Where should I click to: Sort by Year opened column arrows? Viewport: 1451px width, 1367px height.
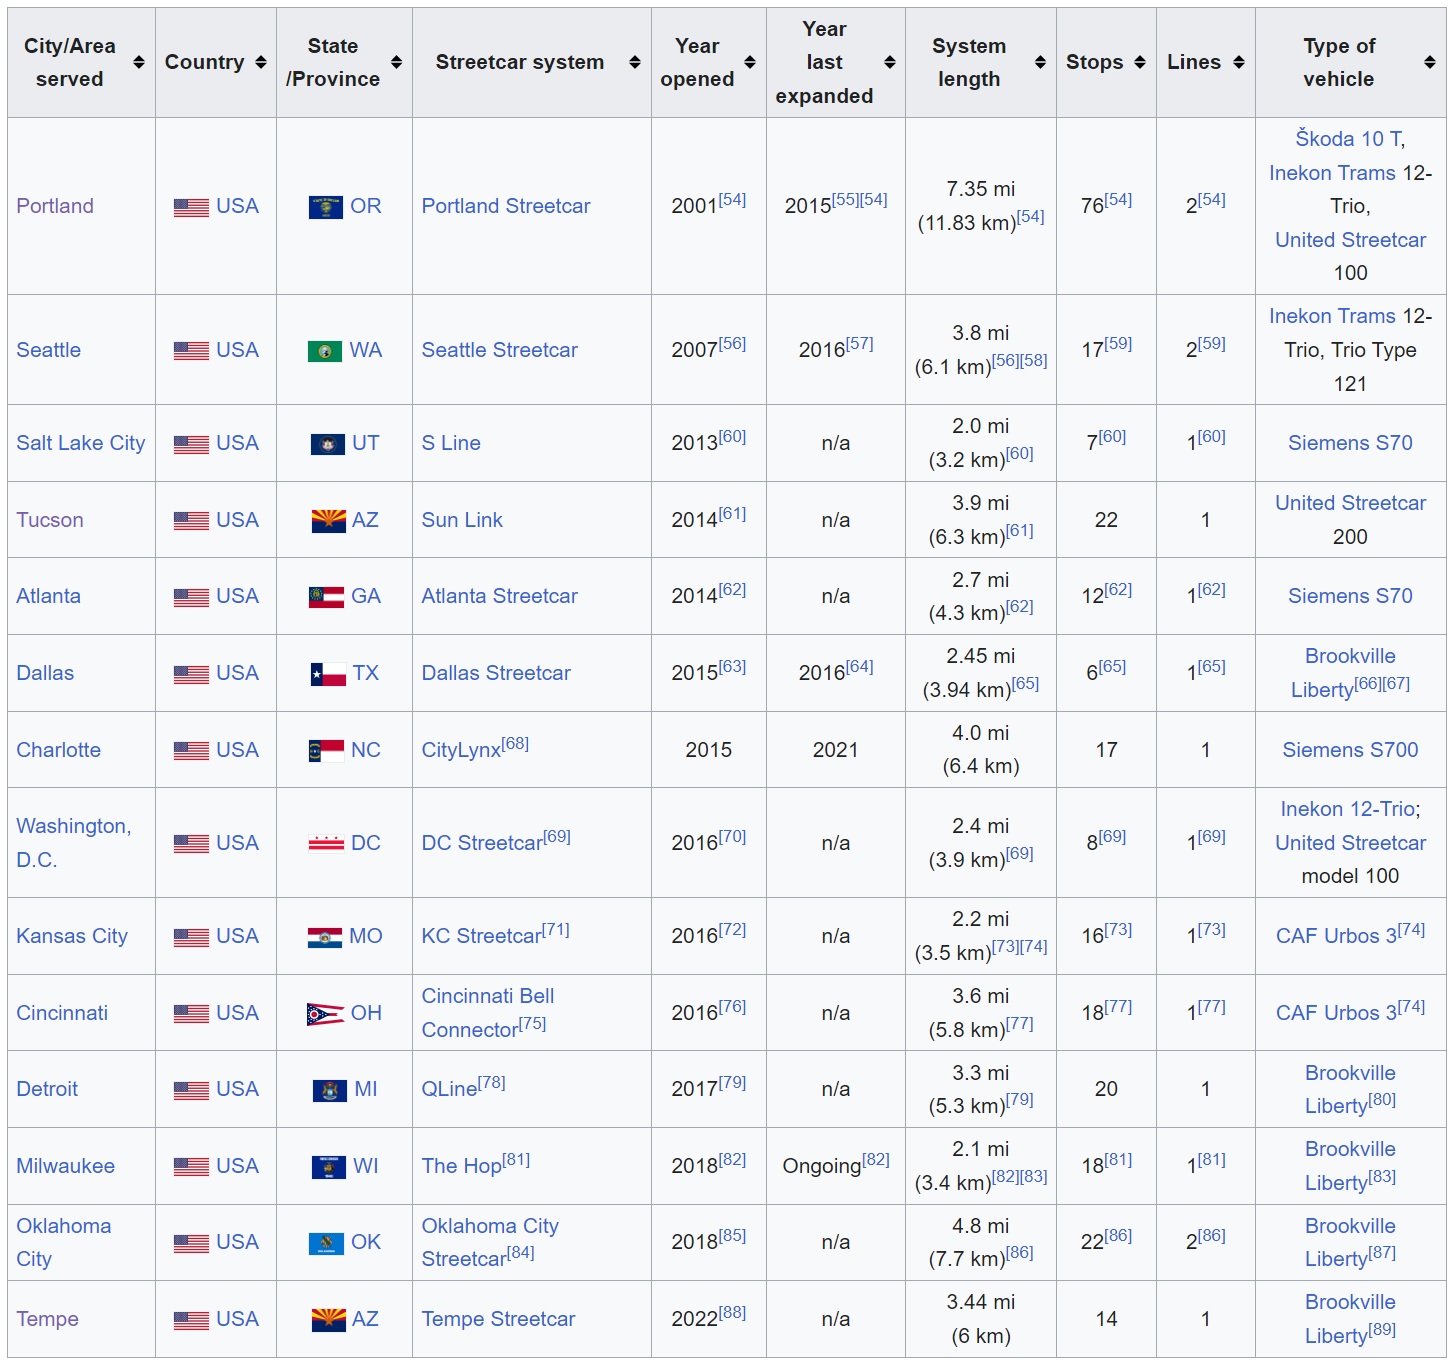point(749,62)
